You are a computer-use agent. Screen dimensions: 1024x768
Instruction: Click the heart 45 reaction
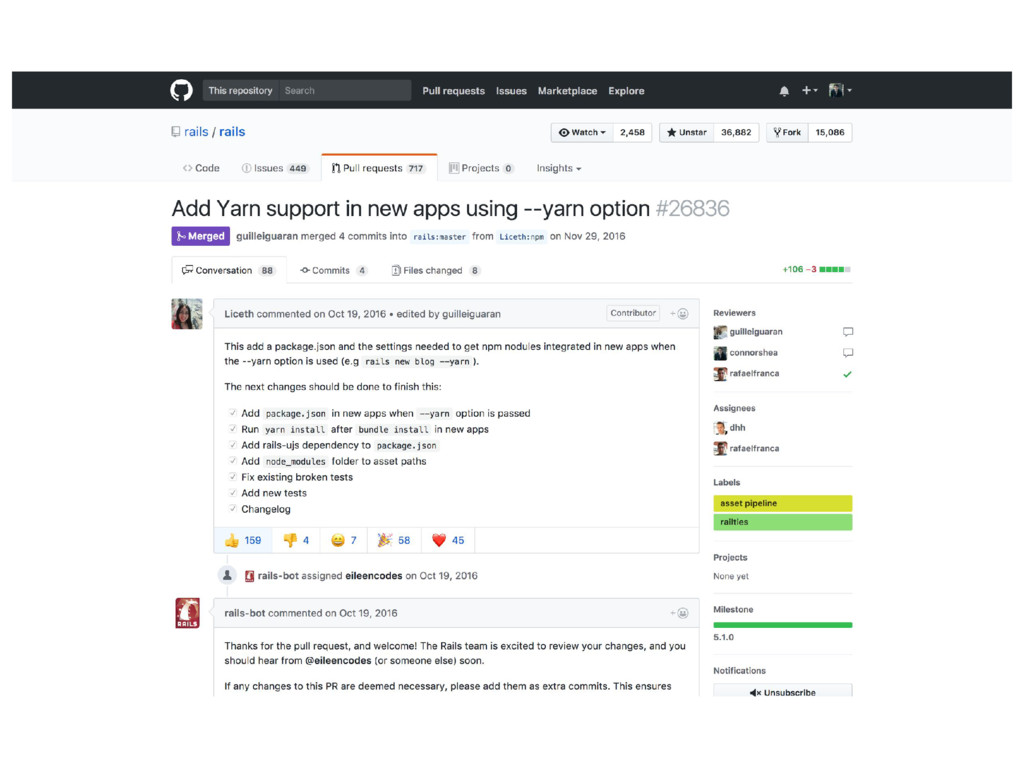pos(448,541)
